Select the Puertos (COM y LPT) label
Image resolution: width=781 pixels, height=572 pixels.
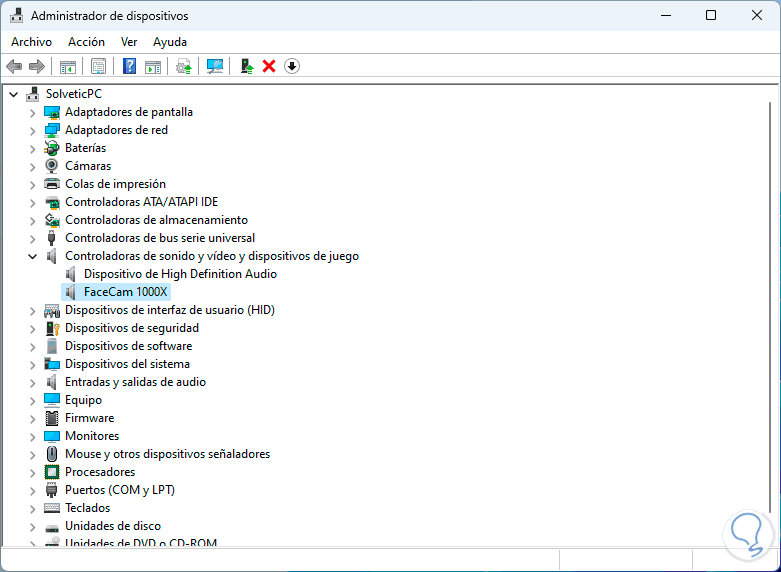(120, 490)
